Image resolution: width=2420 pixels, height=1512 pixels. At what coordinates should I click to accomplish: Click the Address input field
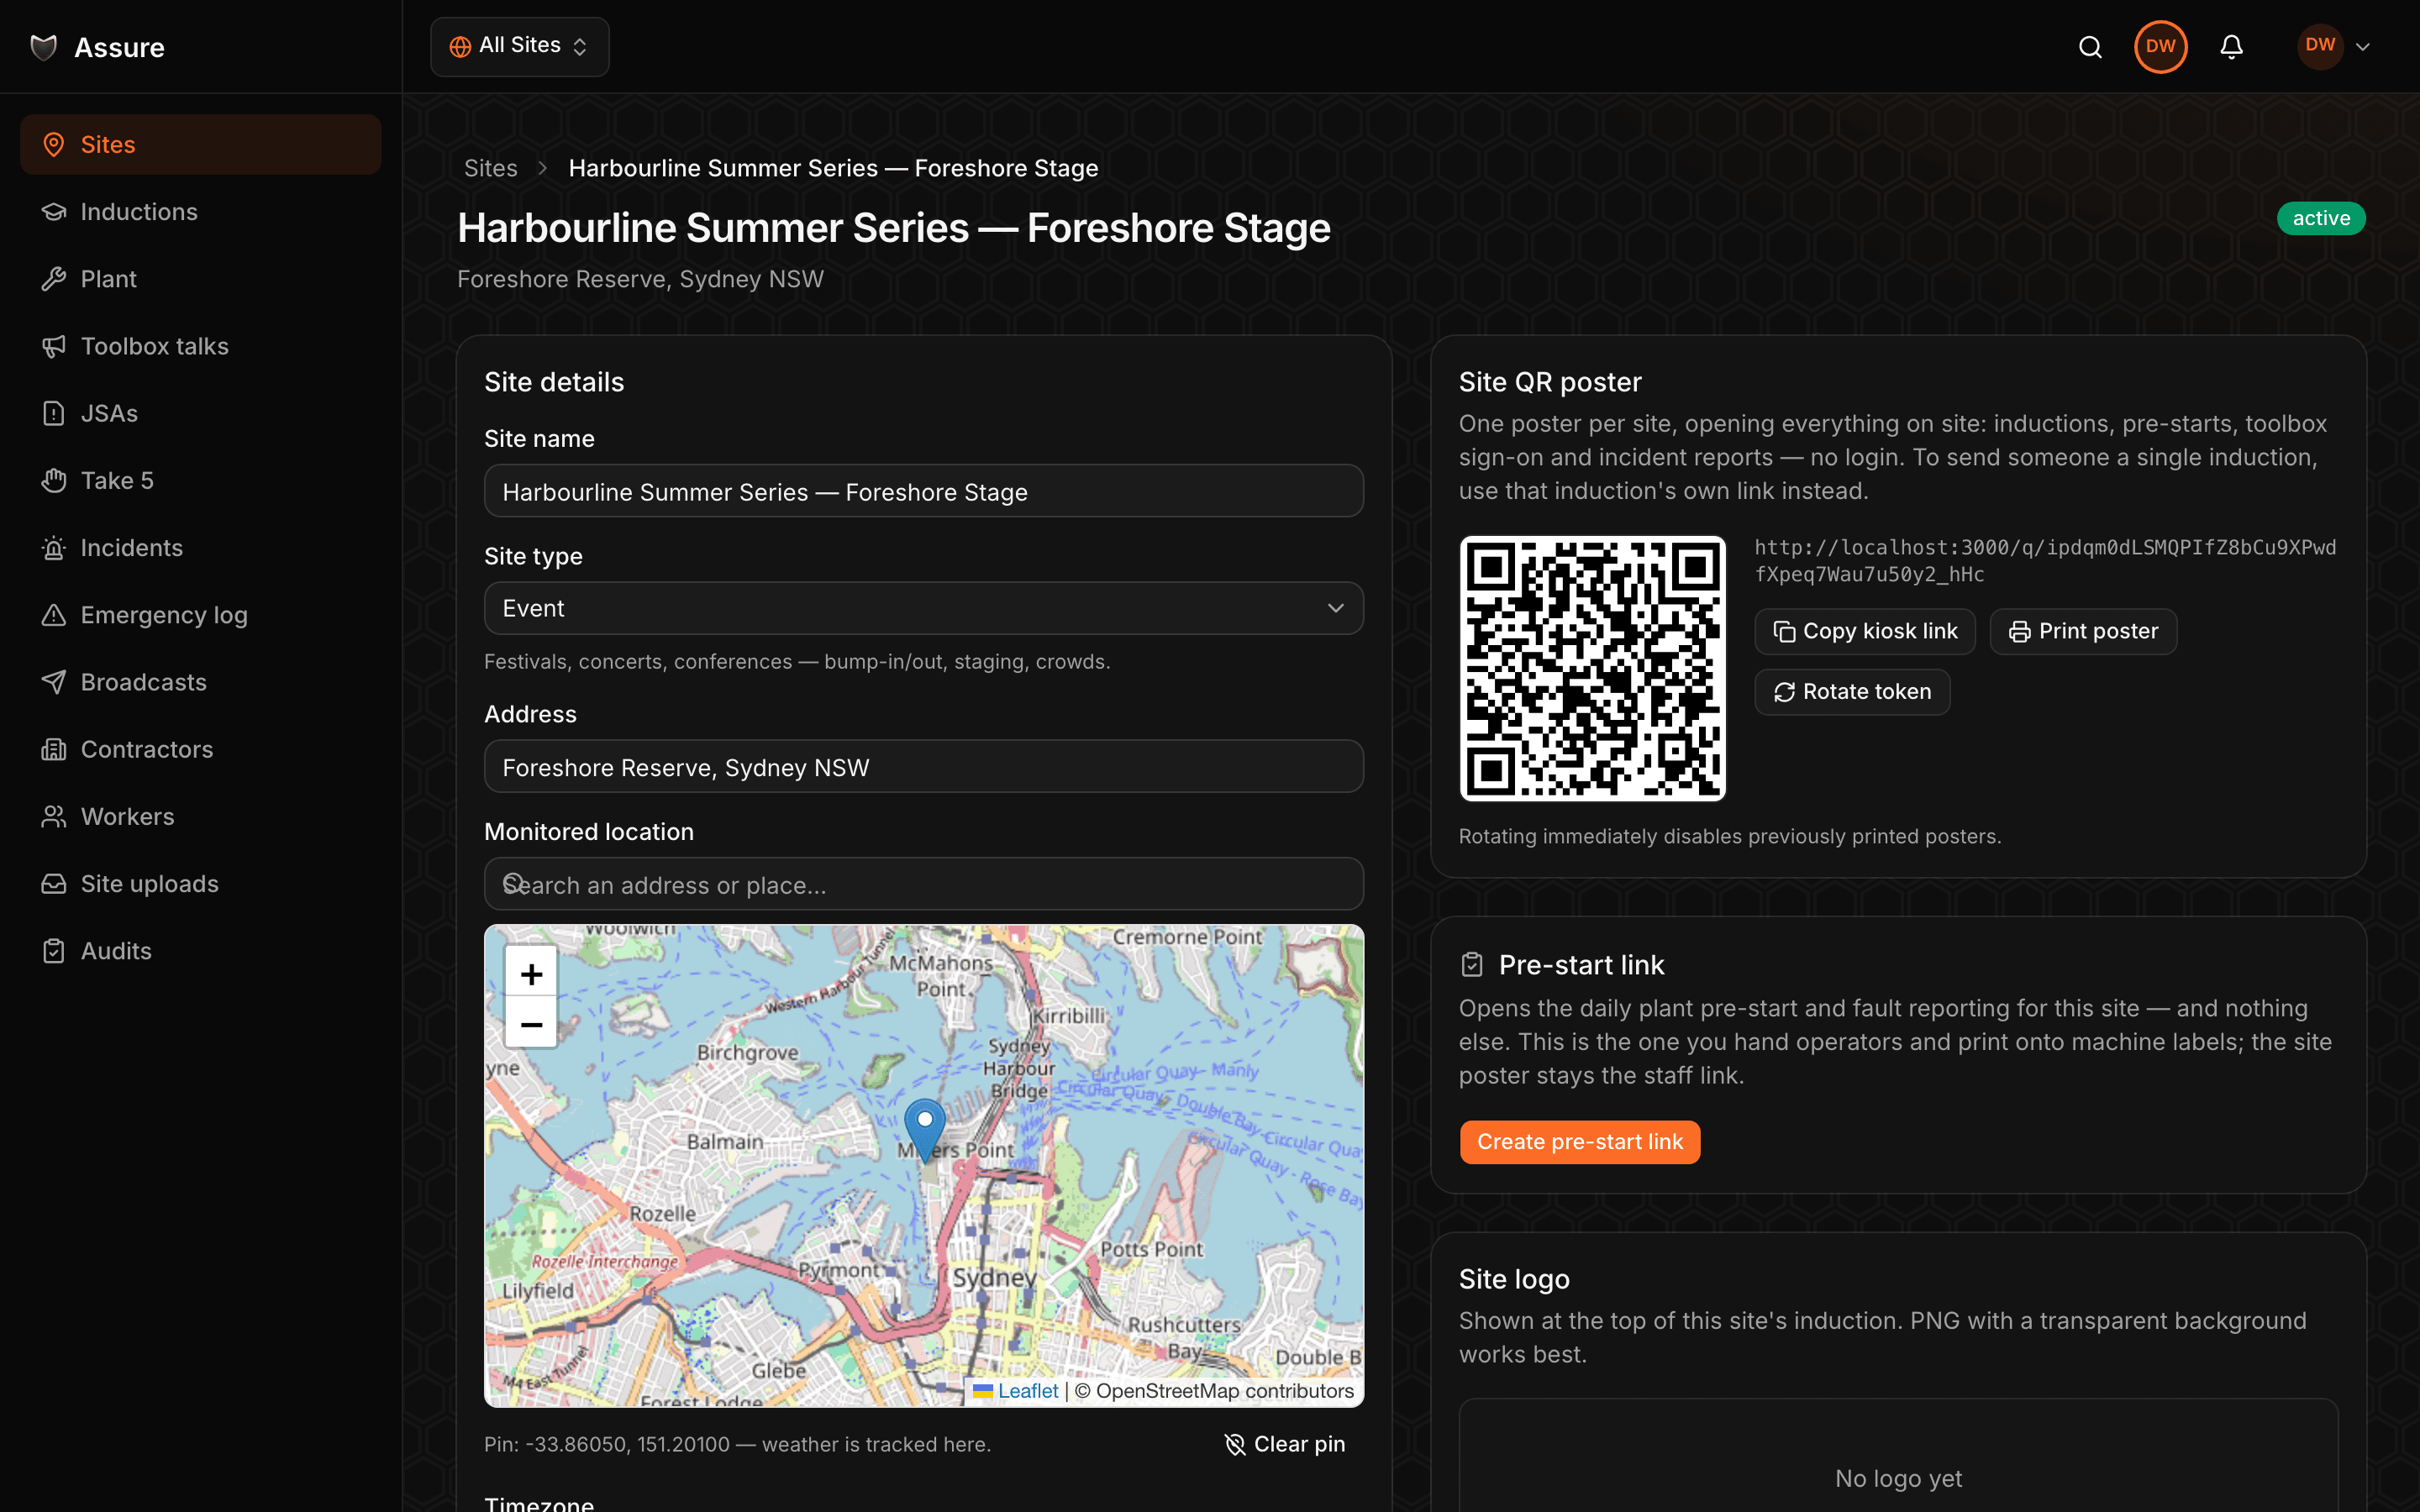point(923,767)
